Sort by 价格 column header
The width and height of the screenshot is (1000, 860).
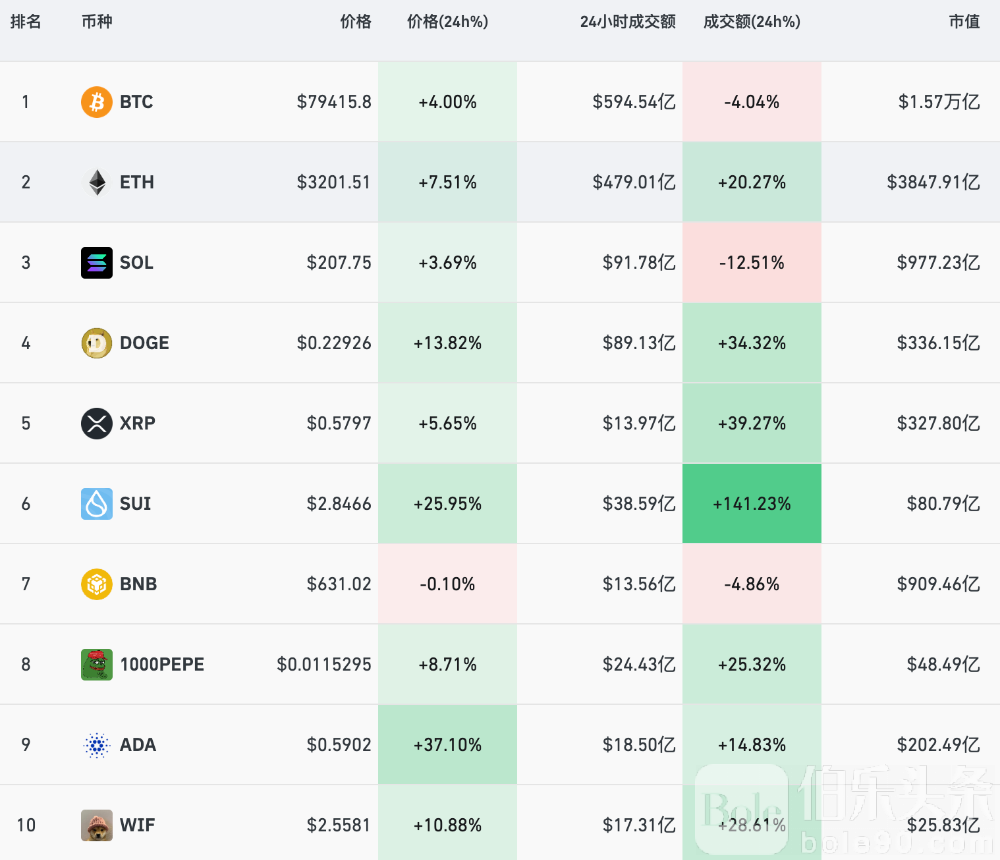pos(356,22)
